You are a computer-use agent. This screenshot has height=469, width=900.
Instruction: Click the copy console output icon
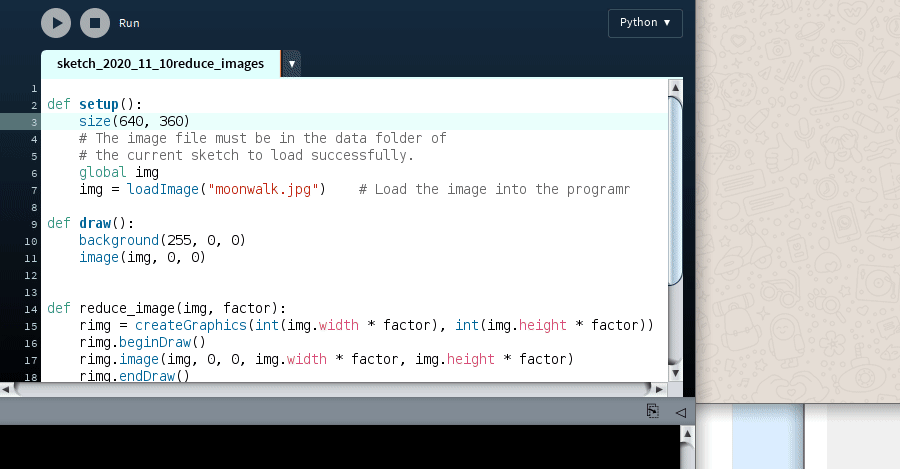pos(652,411)
